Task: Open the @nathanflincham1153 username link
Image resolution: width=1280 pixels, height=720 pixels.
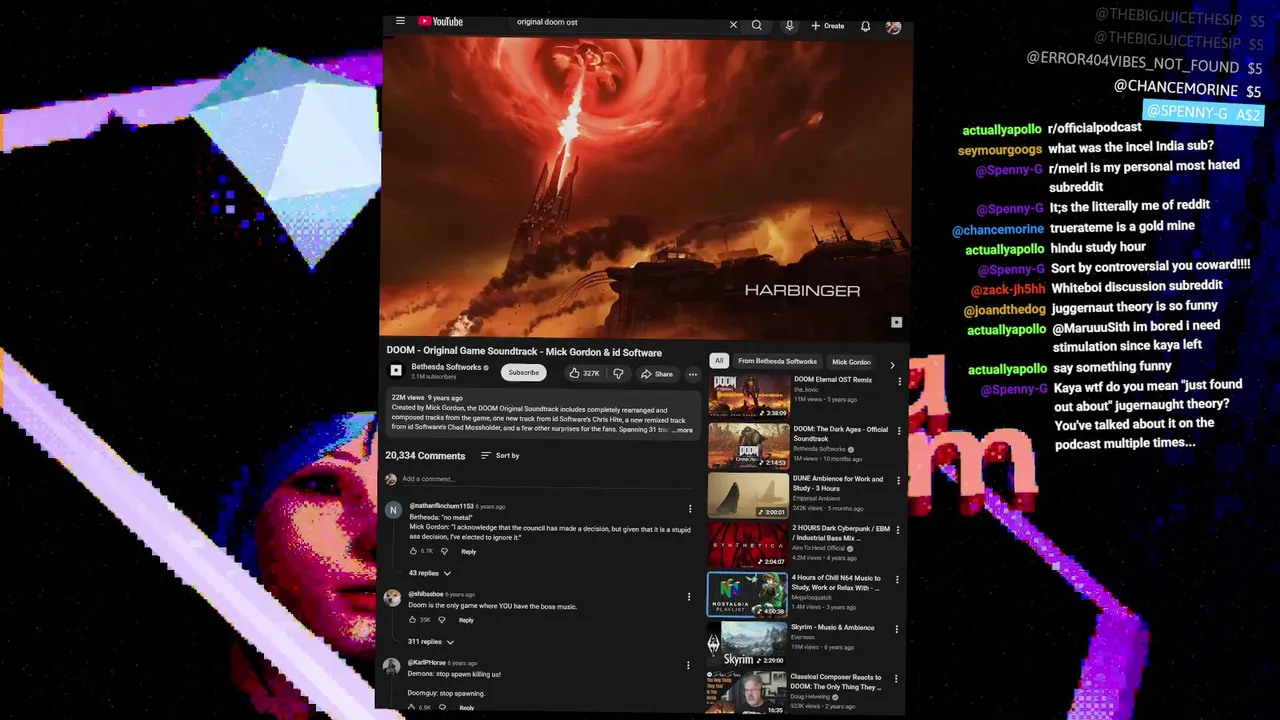Action: point(441,506)
